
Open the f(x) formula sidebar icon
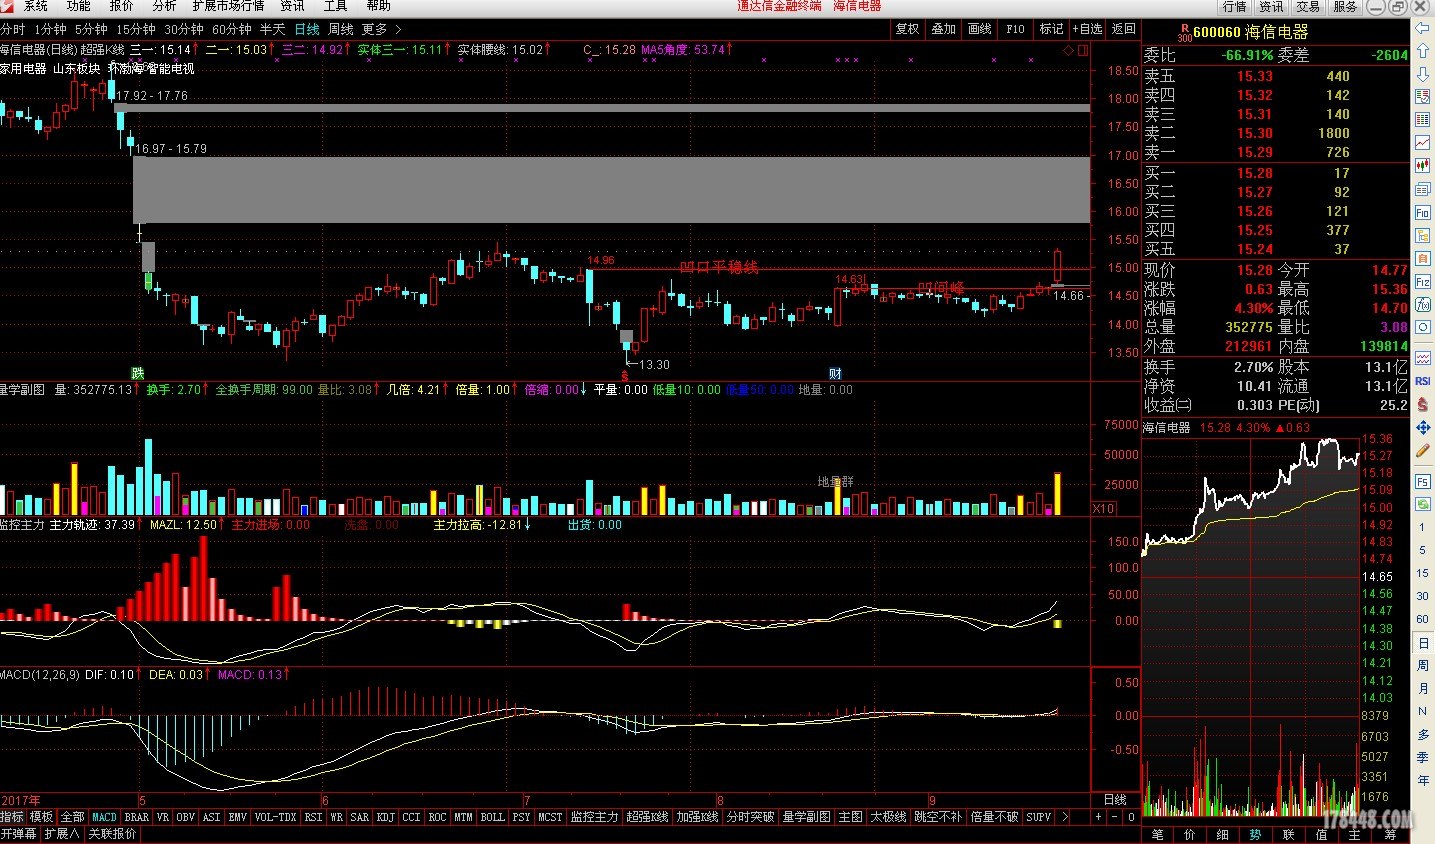[1422, 305]
